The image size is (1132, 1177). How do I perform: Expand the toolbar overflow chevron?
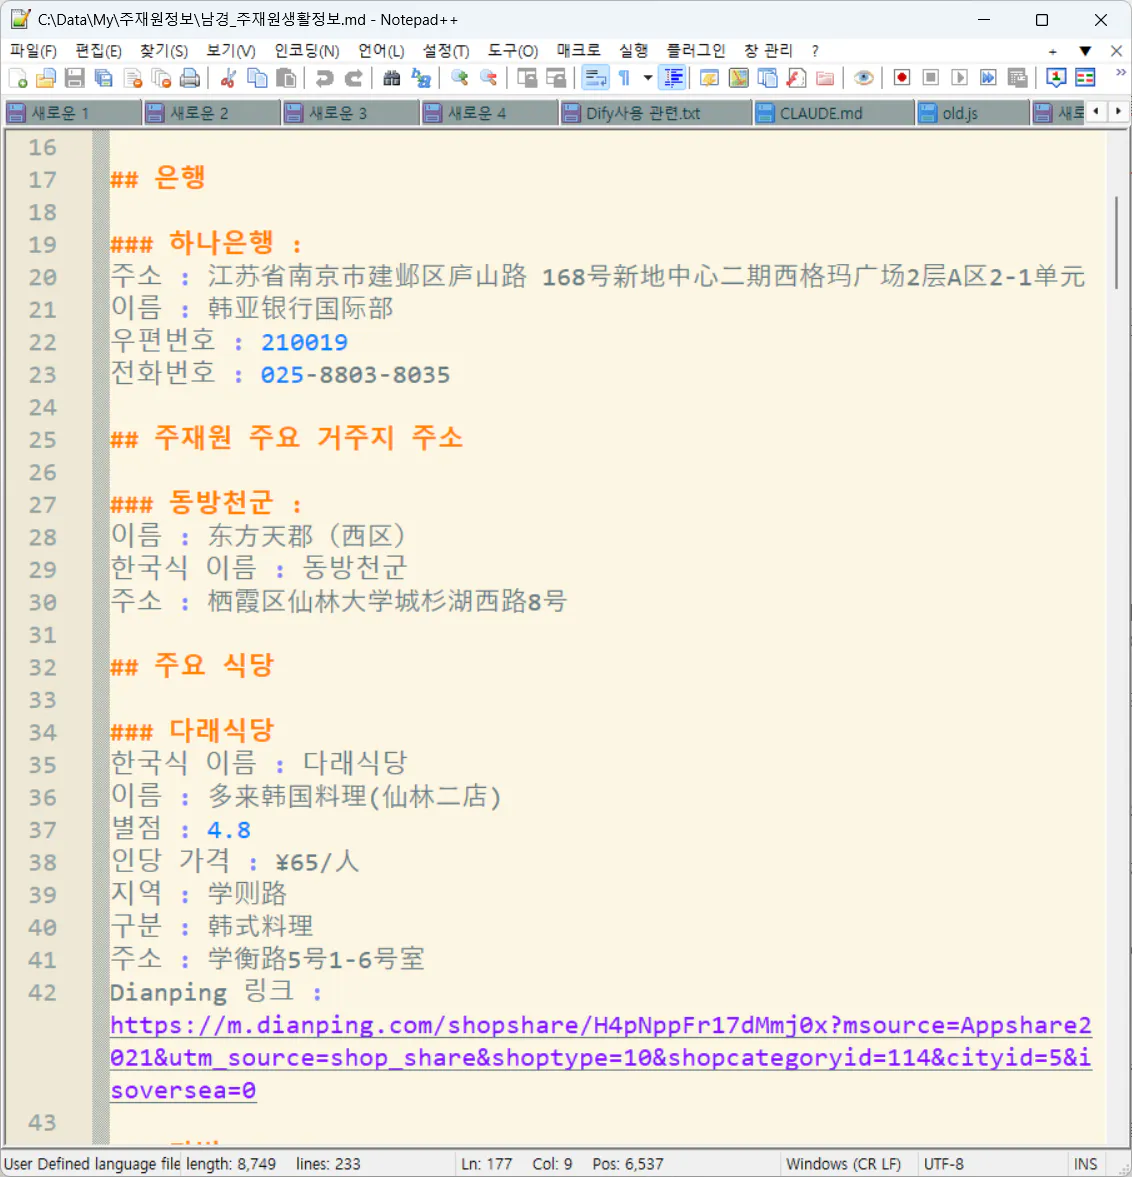point(1120,72)
